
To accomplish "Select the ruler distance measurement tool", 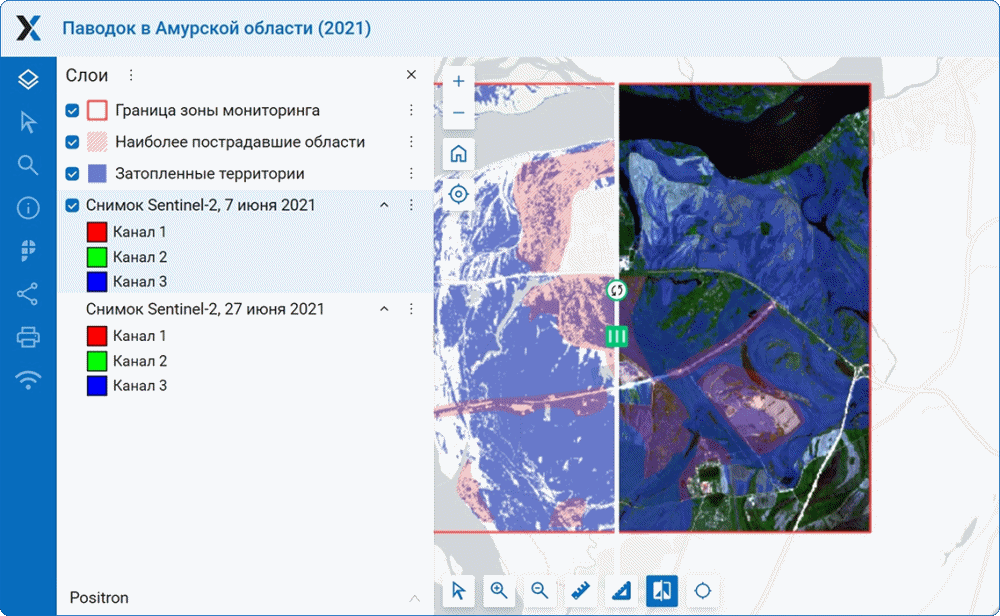I will point(581,590).
